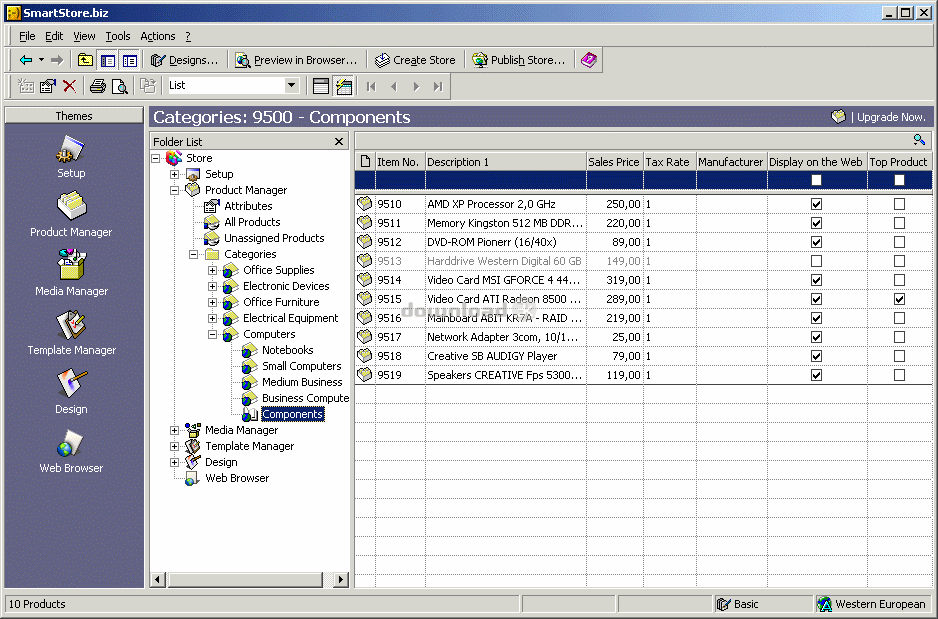
Task: Open the Actions menu
Action: point(157,36)
